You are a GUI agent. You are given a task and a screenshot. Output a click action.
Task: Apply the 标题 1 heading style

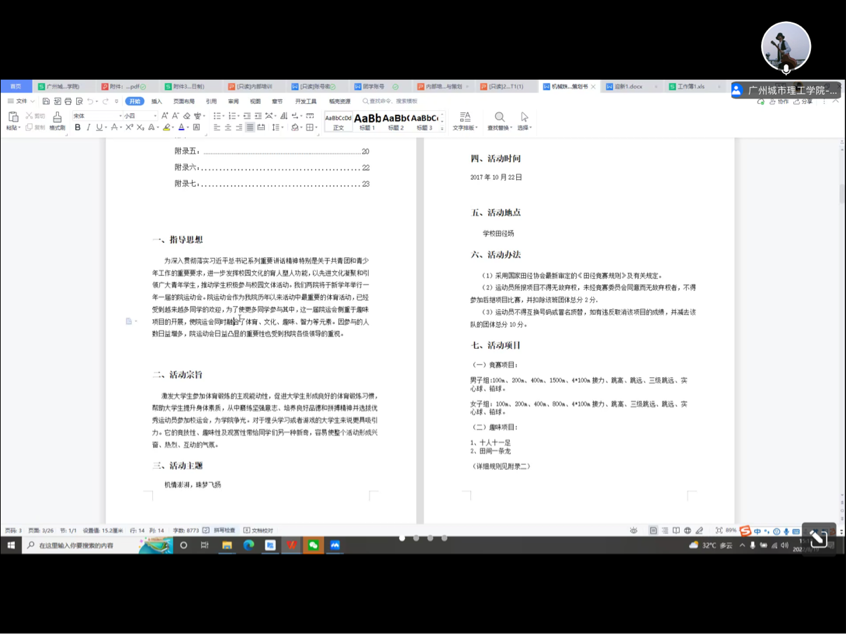point(366,118)
